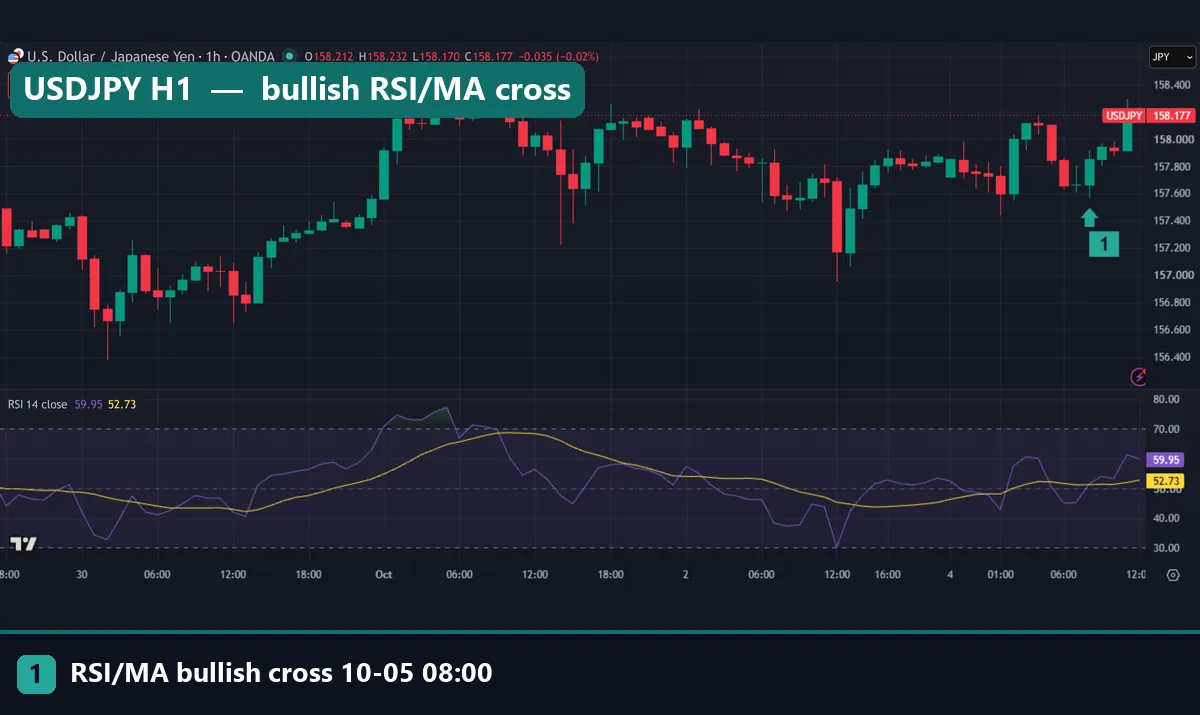Open chart settings via the gear icon
This screenshot has width=1200, height=715.
click(x=1172, y=575)
